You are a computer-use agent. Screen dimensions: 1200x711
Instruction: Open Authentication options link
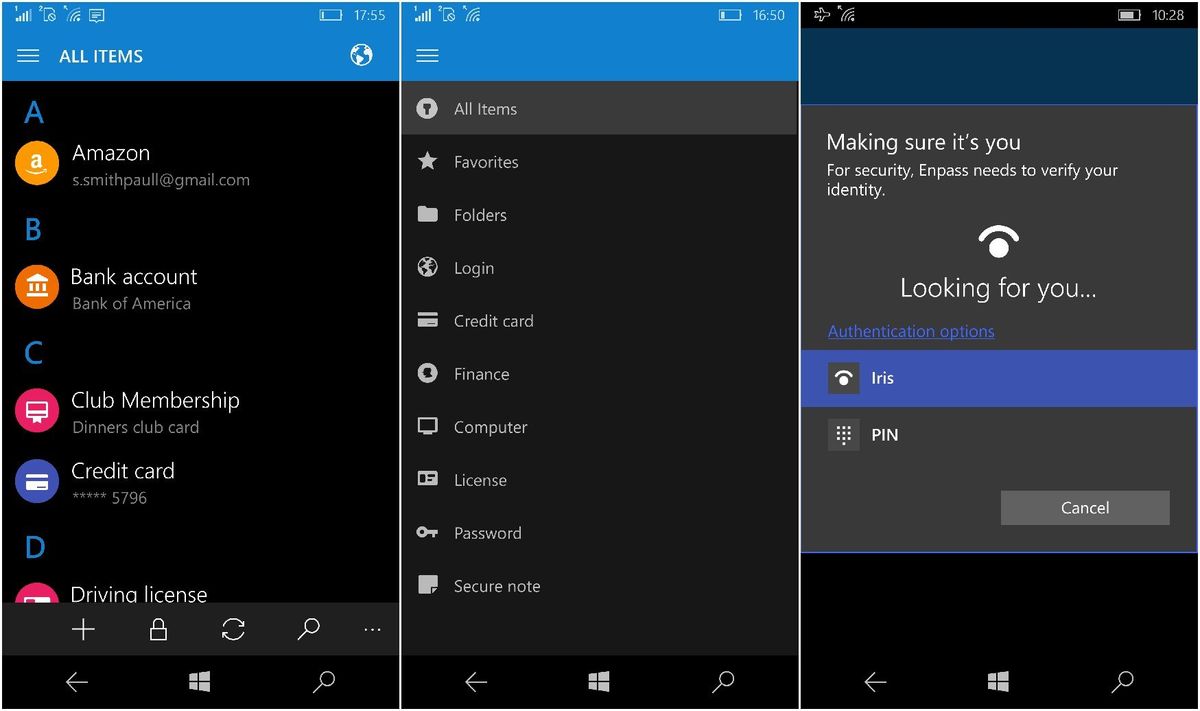911,331
